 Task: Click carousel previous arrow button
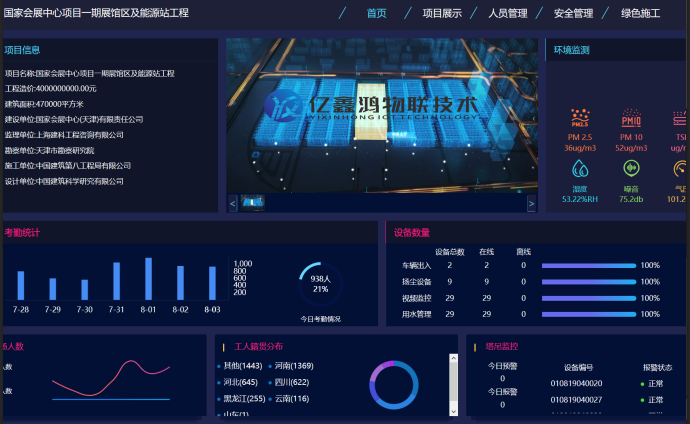click(233, 203)
